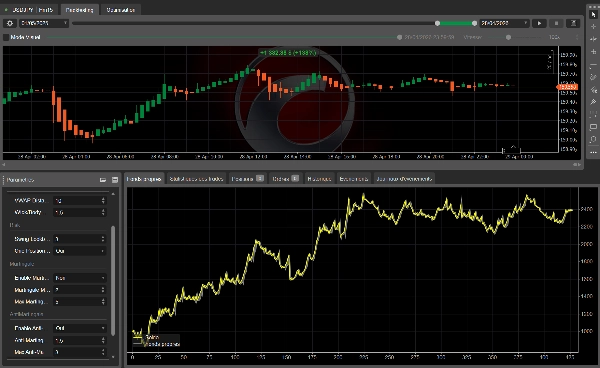Screen dimensions: 600x368
Task: Click the WickBody stepper arrows
Action: [103, 212]
